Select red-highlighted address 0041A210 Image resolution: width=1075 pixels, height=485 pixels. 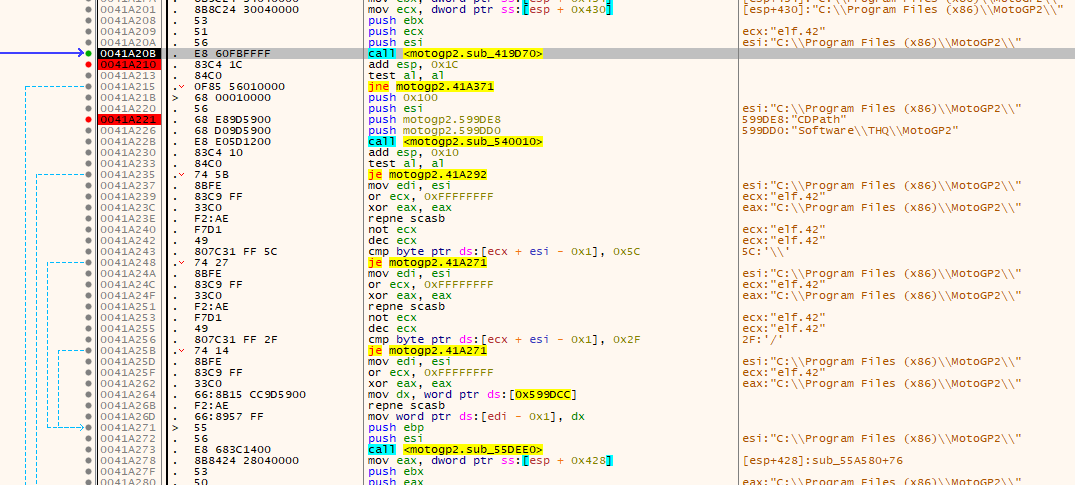coord(130,64)
